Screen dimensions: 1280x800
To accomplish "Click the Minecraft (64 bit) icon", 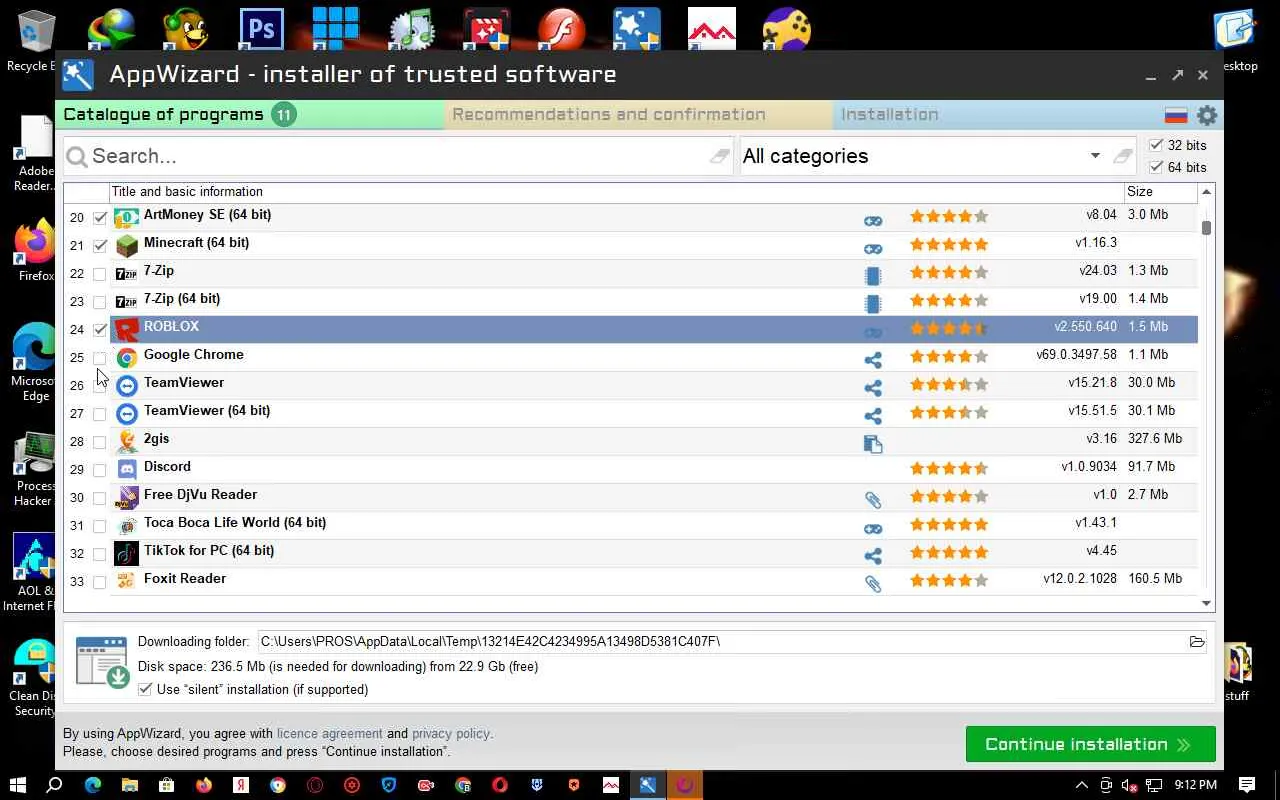I will [x=126, y=245].
